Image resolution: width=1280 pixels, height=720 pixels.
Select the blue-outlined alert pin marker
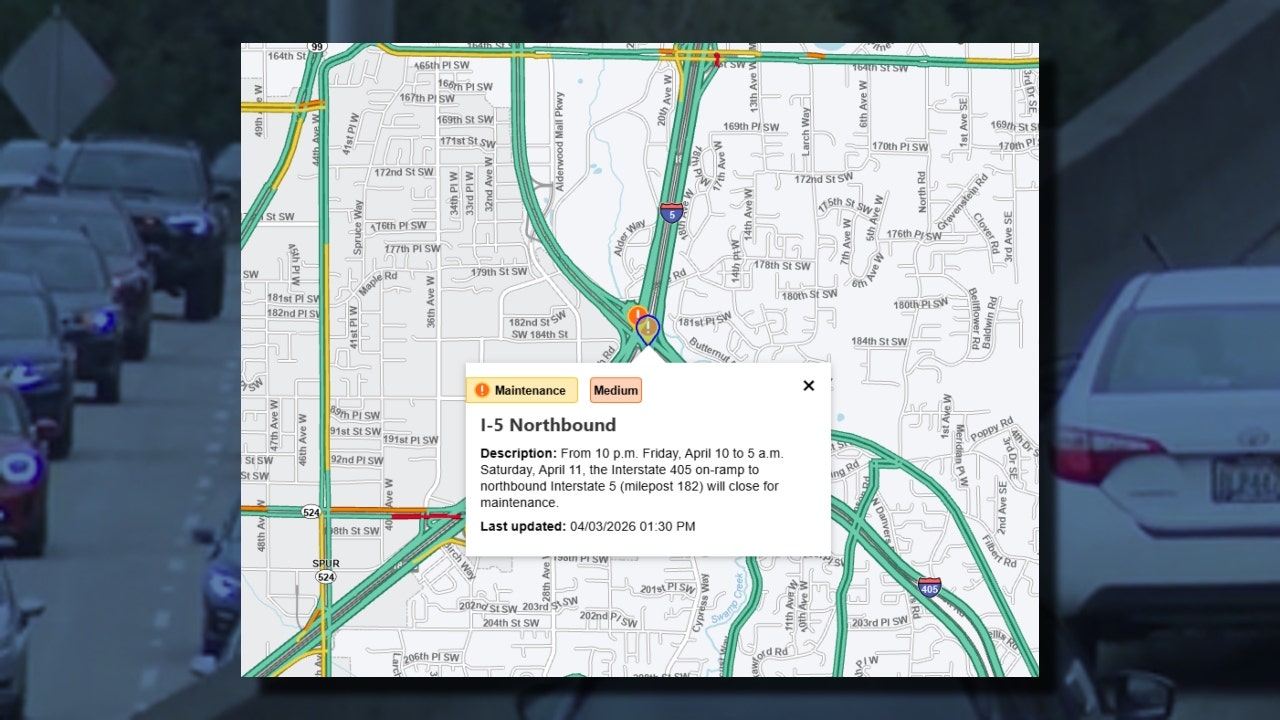648,328
